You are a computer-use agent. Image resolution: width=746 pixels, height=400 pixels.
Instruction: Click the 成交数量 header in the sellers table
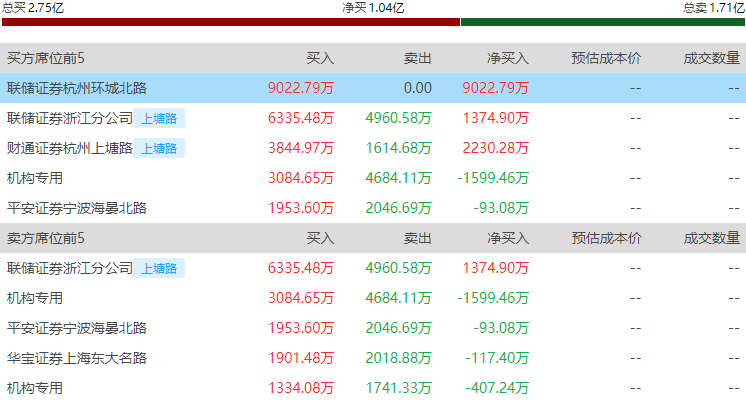[x=712, y=238]
